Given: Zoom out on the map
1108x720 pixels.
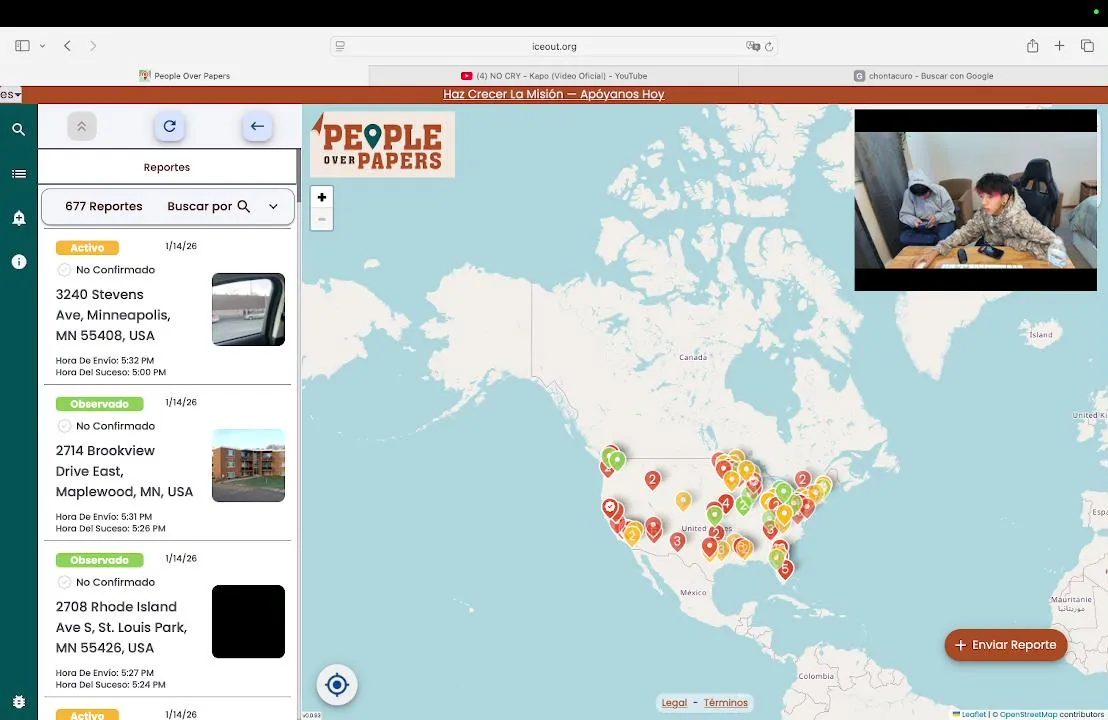Looking at the screenshot, I should 322,219.
